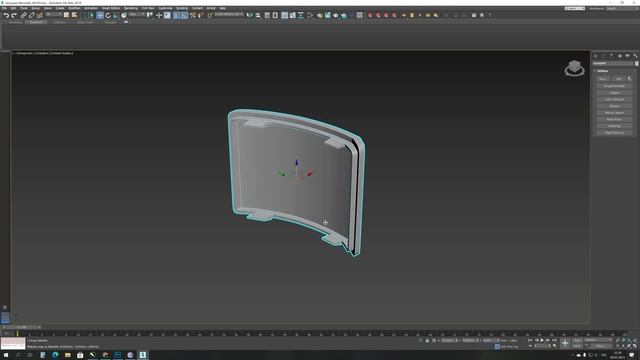Toggle the Spinner Snap button
Image resolution: width=640 pixels, height=360 pixels.
(201, 15)
